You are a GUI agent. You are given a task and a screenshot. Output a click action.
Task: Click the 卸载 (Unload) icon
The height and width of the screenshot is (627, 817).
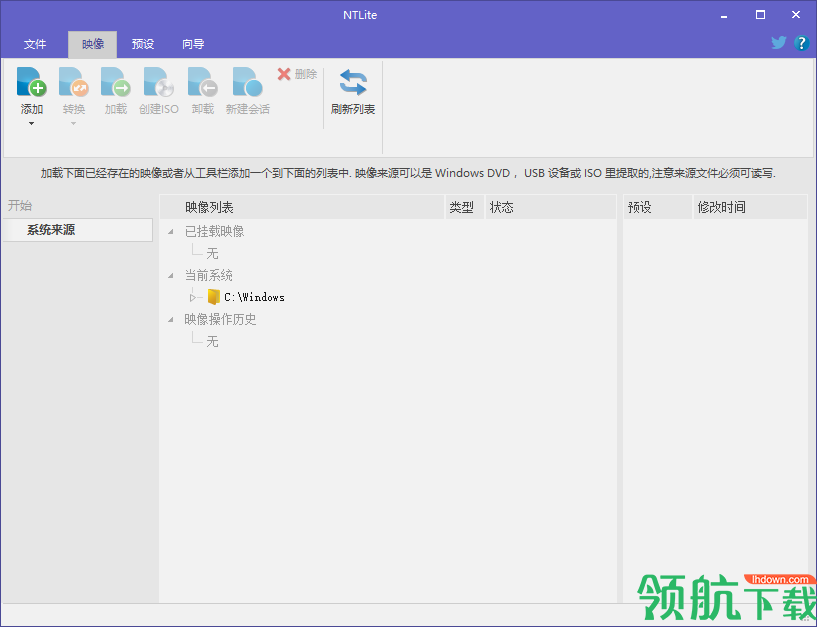point(203,82)
